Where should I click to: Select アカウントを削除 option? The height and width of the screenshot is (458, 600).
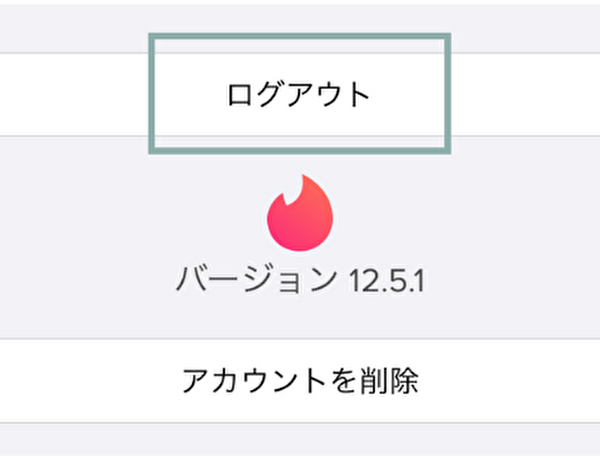pyautogui.click(x=300, y=380)
